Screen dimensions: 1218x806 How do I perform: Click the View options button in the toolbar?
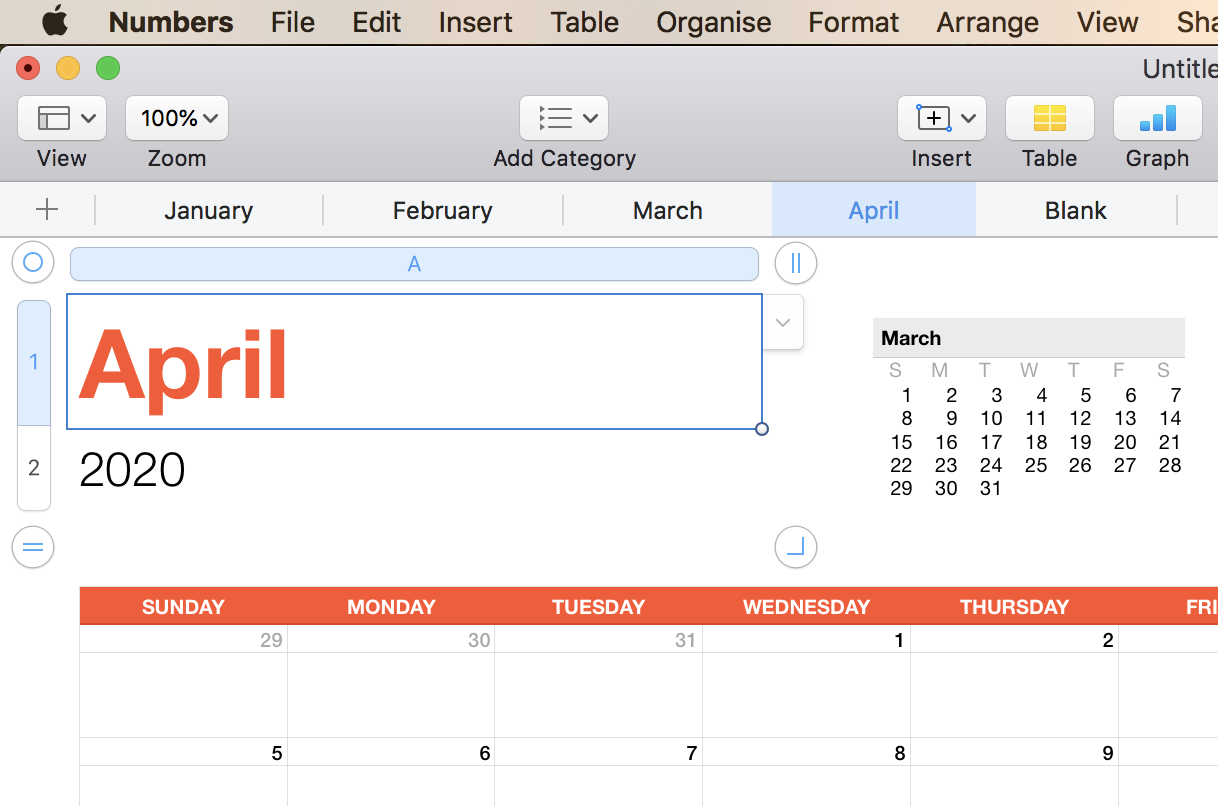pyautogui.click(x=61, y=117)
